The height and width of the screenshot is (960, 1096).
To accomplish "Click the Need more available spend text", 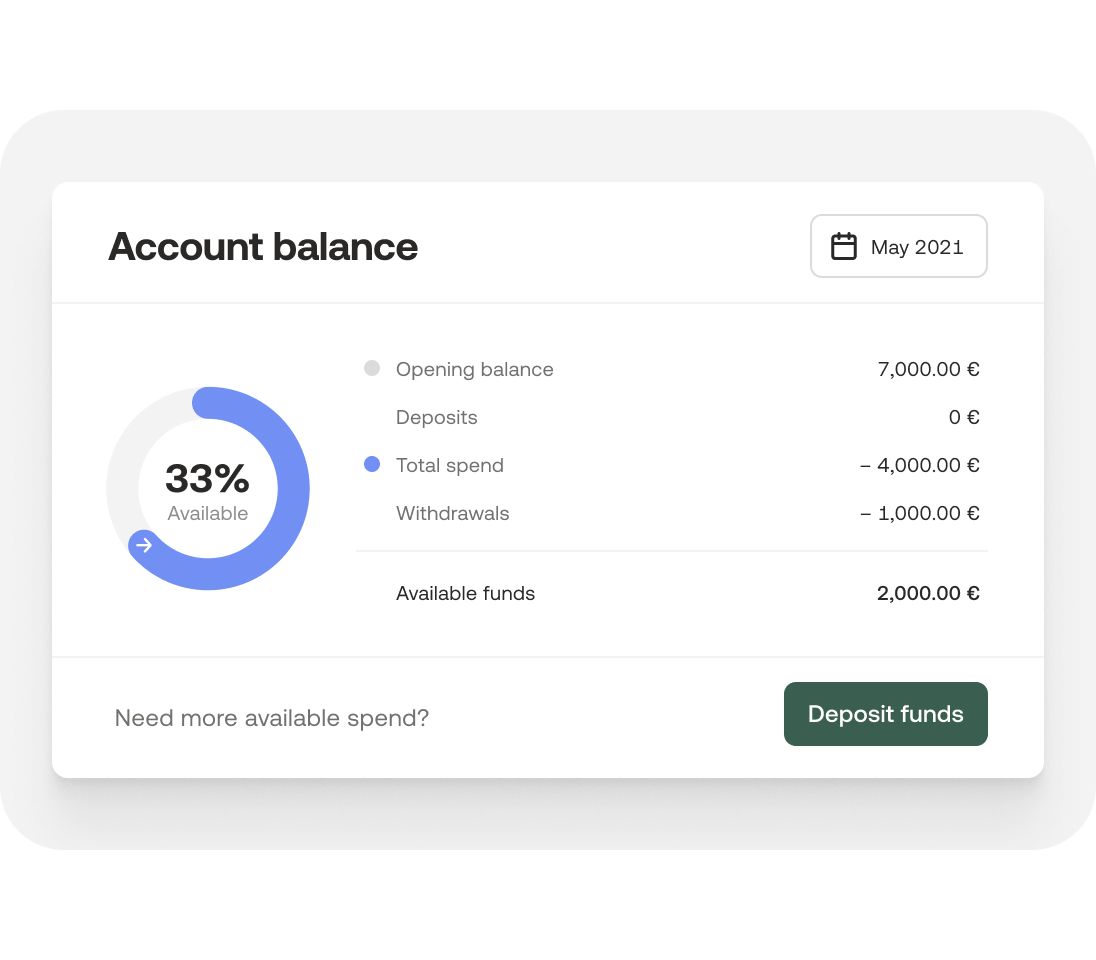I will click(x=271, y=717).
